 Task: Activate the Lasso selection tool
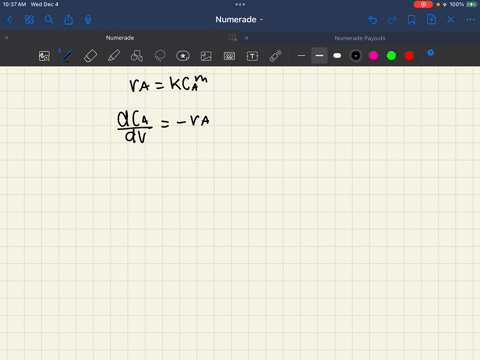click(x=160, y=56)
